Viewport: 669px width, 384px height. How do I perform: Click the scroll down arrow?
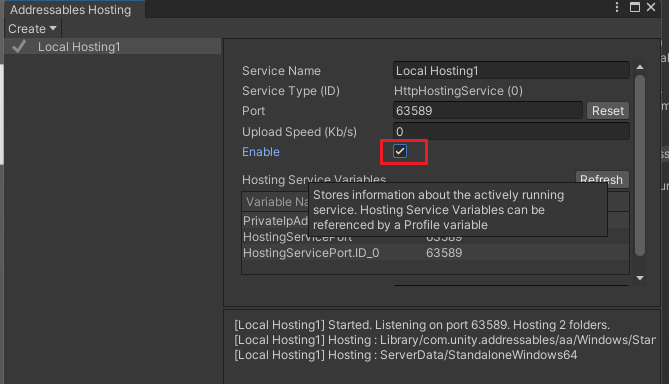[x=640, y=278]
